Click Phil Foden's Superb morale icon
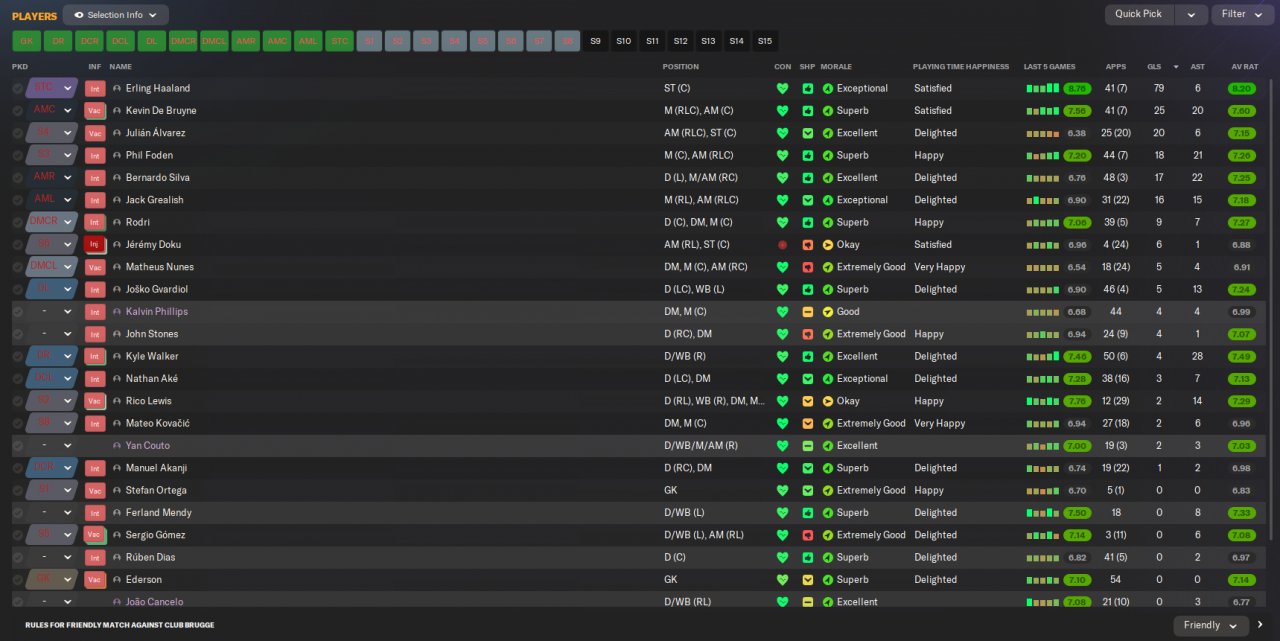 (828, 155)
